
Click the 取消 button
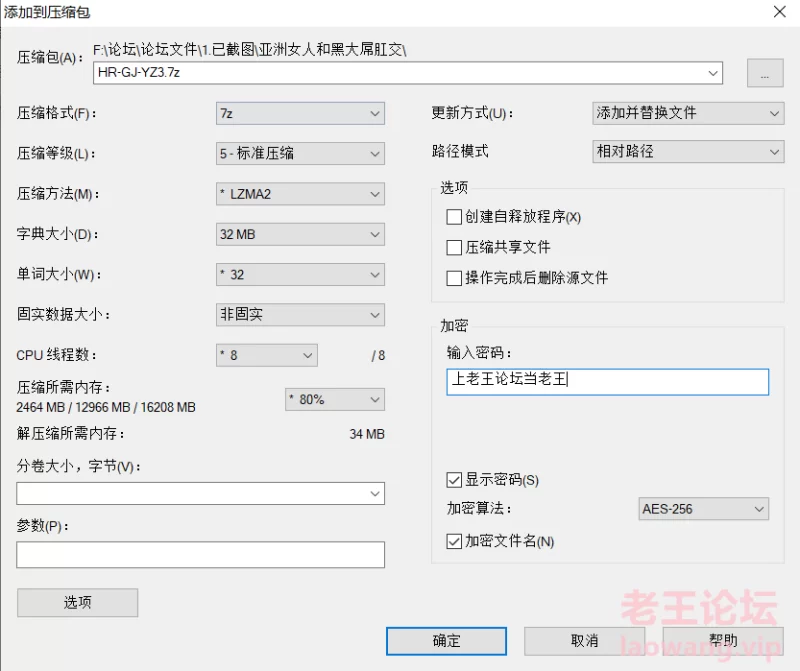585,641
